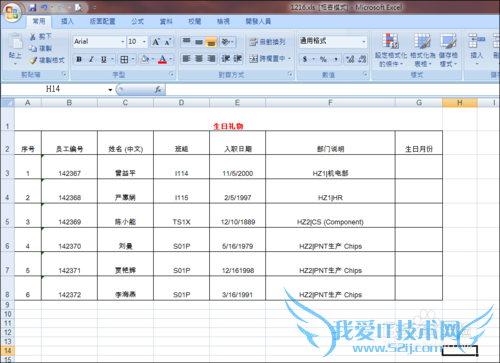Open the 檢視 (View) tab

click(223, 21)
